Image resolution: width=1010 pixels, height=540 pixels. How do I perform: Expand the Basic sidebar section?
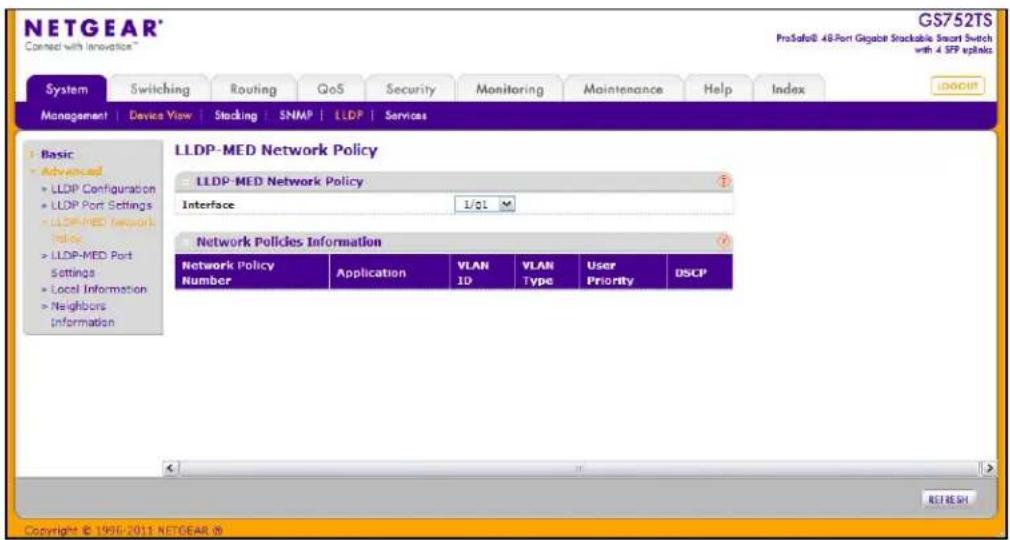[x=57, y=155]
